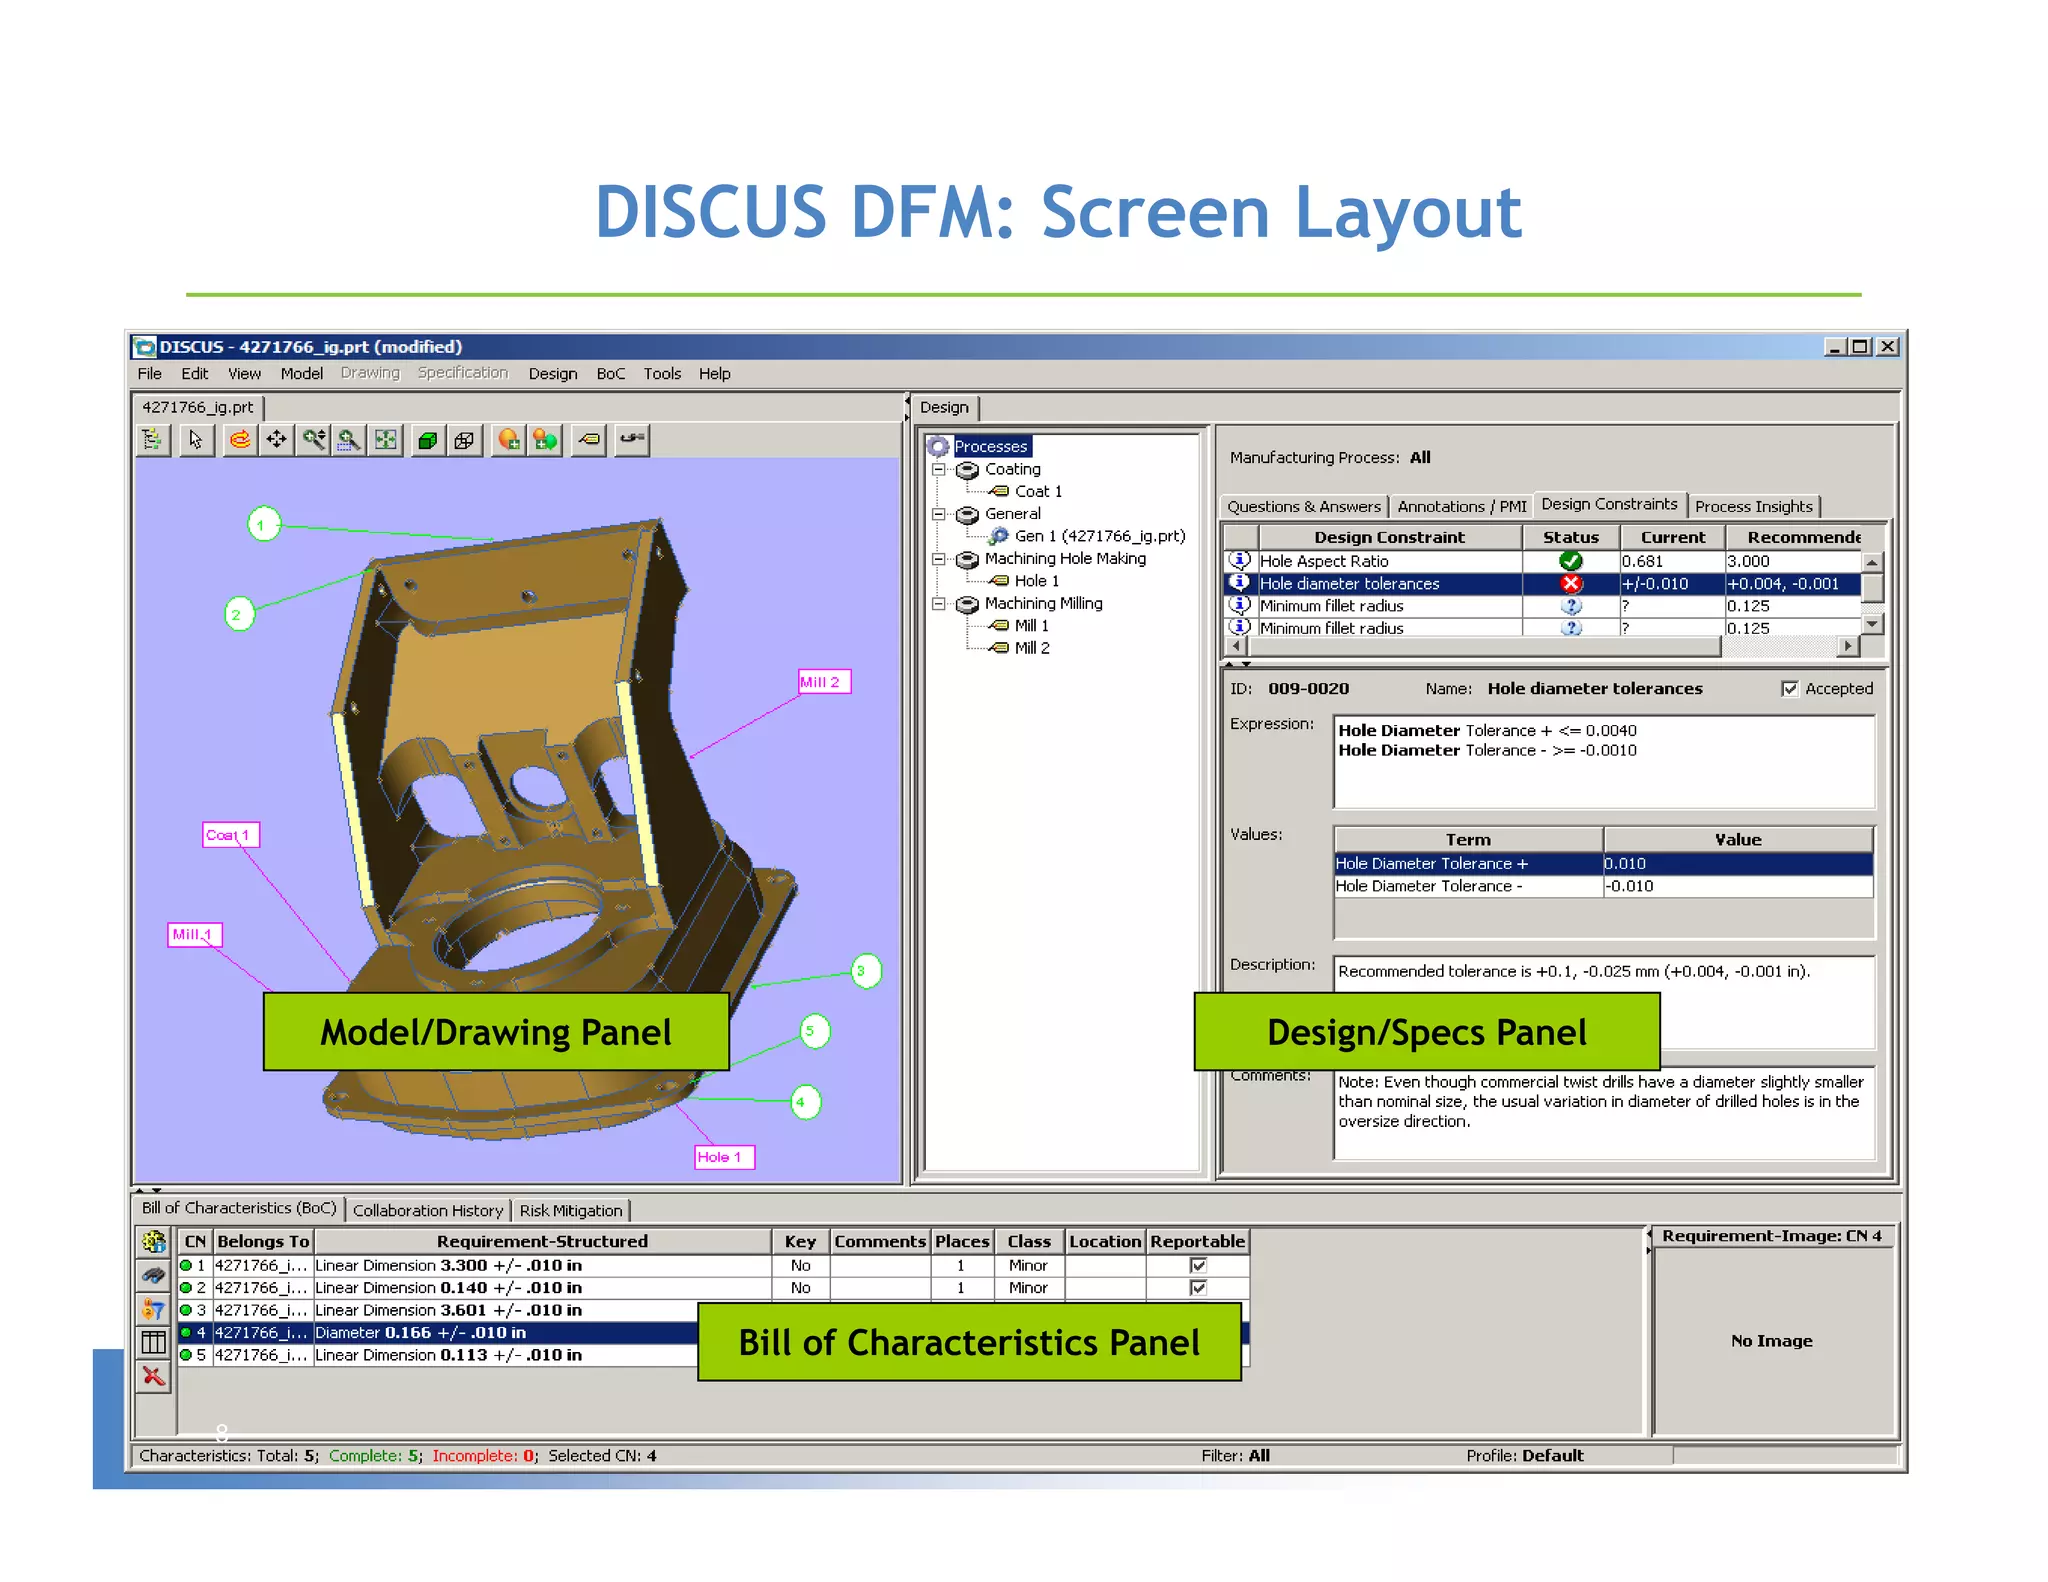Screen dimensions: 2048x1582
Task: Select the zoom to window area tool
Action: point(349,440)
